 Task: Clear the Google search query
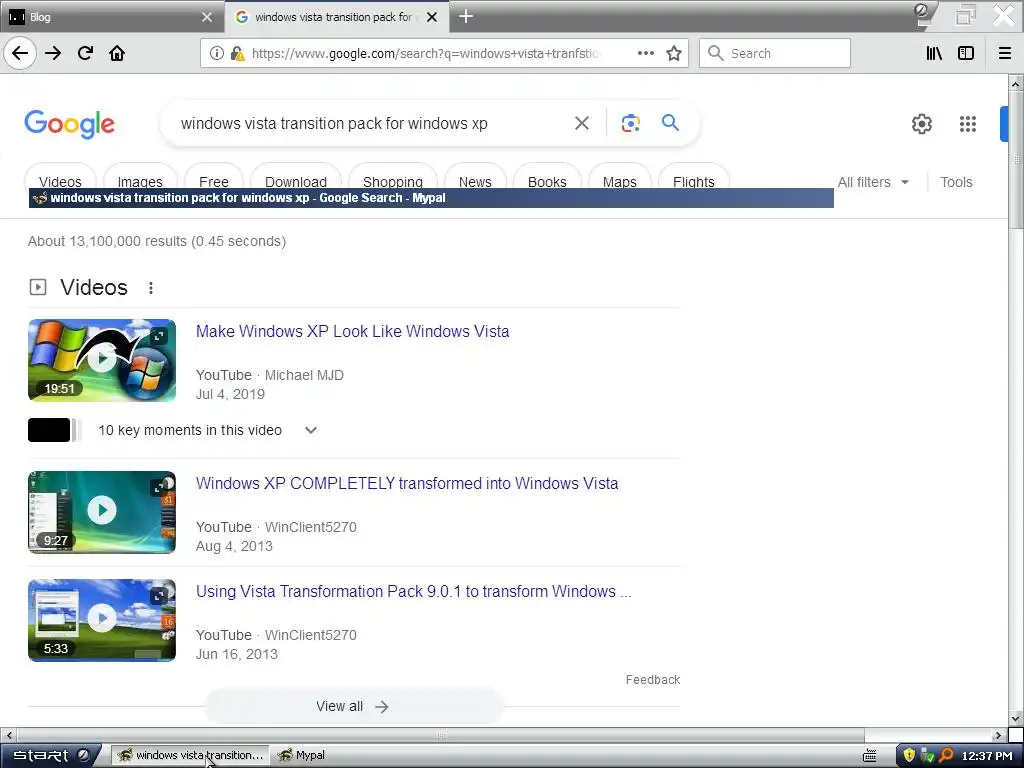click(x=582, y=123)
